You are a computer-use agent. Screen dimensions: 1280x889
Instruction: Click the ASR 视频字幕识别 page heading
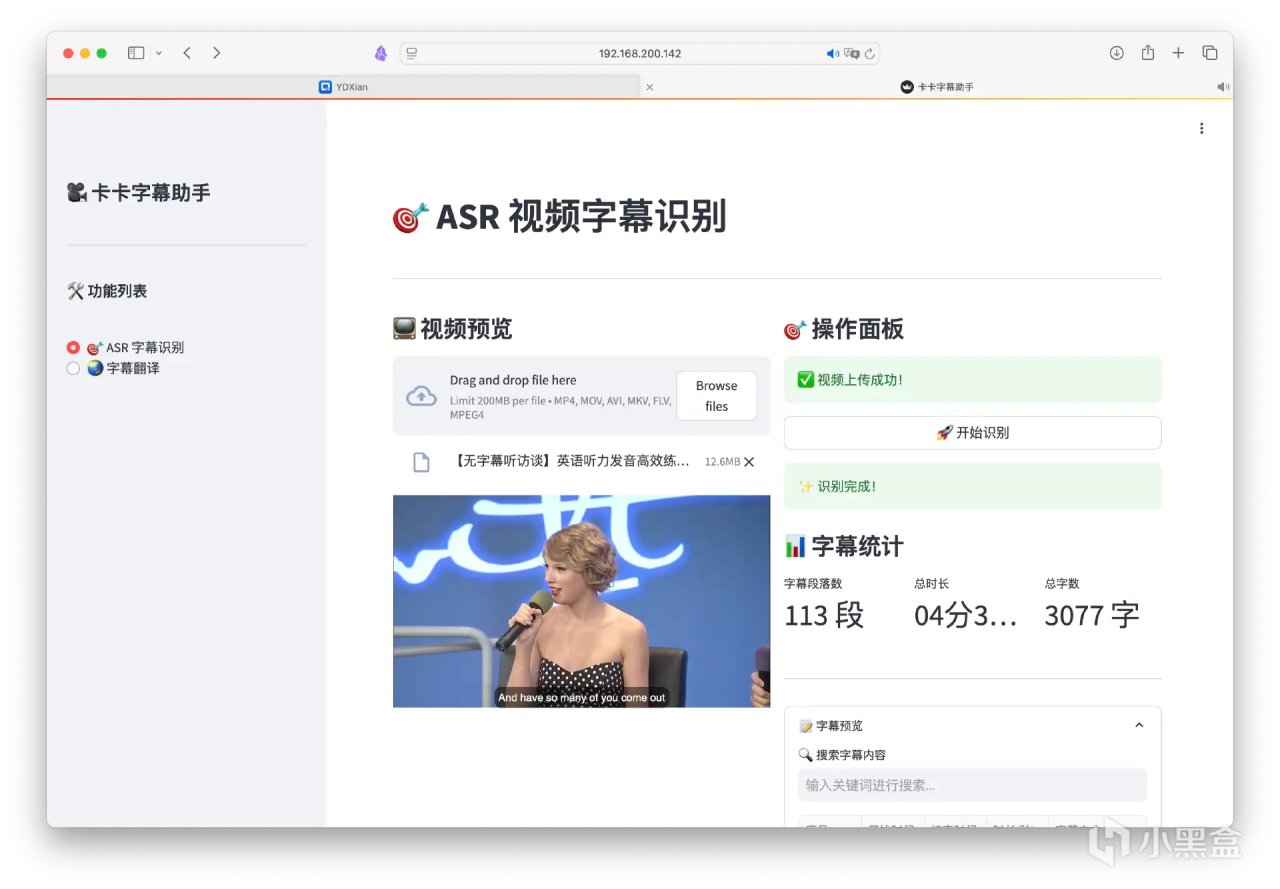[x=559, y=216]
